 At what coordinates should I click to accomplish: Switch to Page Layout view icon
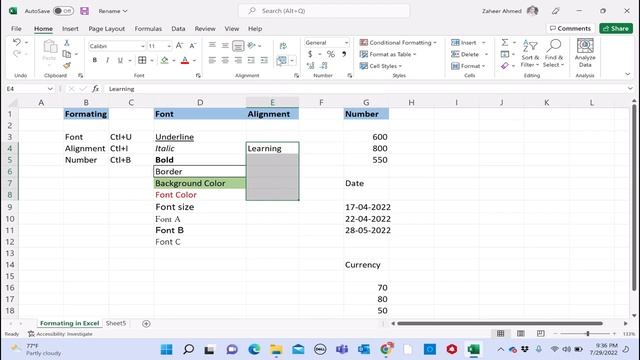coord(520,333)
